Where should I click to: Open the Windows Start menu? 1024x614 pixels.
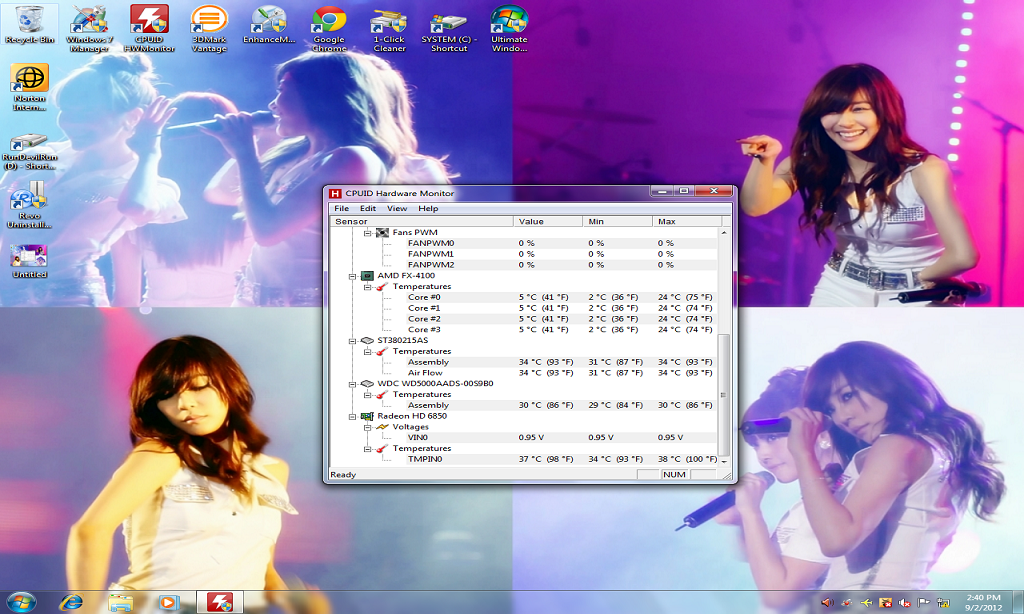pyautogui.click(x=21, y=602)
